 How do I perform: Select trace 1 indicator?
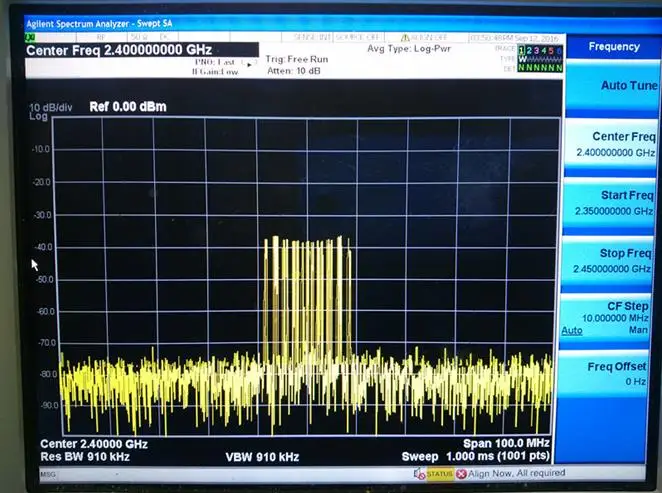(x=521, y=51)
